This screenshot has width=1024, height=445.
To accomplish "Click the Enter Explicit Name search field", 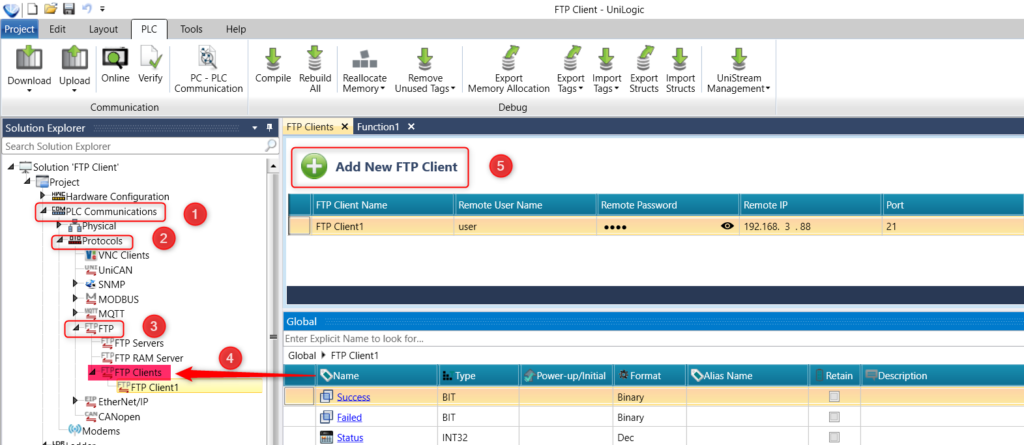I will pyautogui.click(x=653, y=339).
